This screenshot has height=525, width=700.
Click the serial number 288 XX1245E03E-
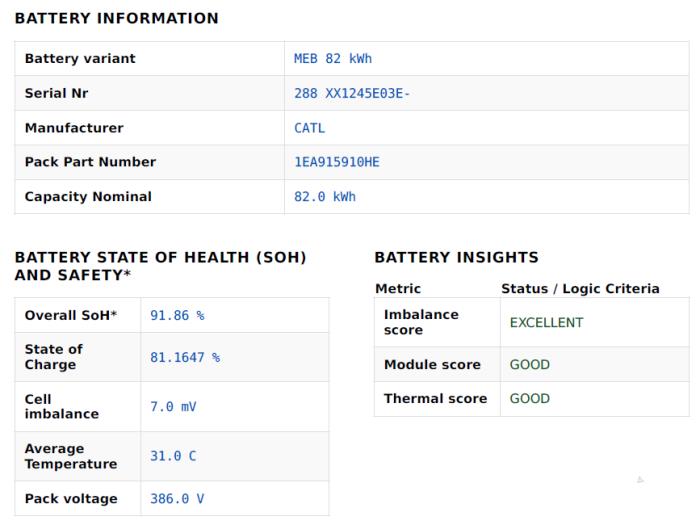pos(352,93)
